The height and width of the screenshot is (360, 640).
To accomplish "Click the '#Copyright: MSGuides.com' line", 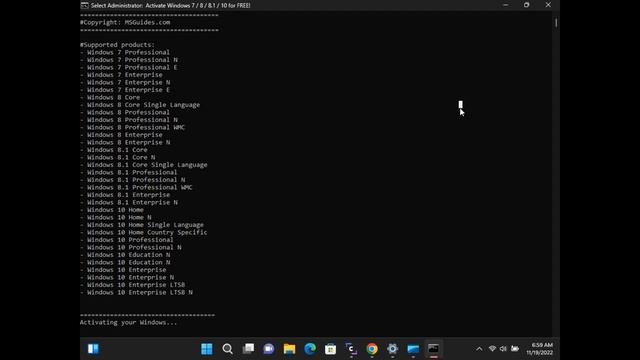I will pyautogui.click(x=125, y=22).
